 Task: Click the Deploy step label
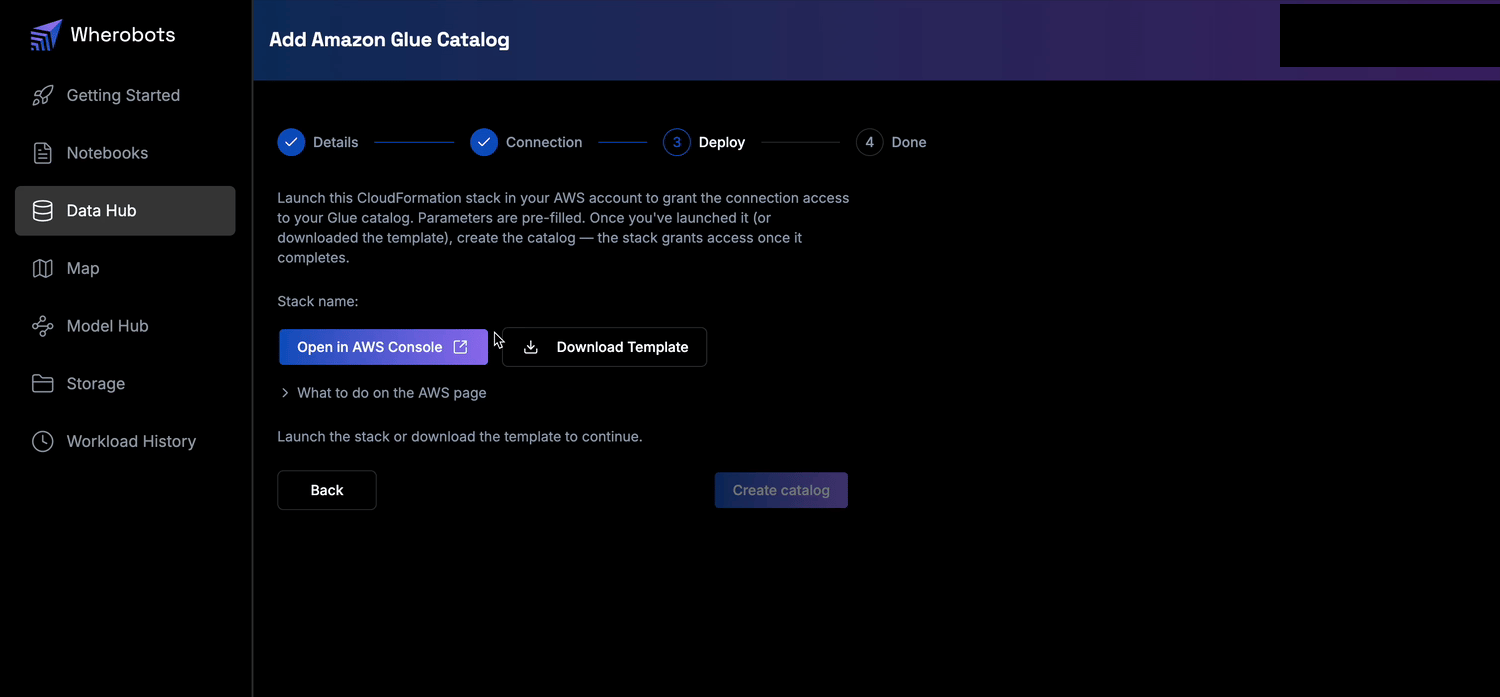[722, 142]
